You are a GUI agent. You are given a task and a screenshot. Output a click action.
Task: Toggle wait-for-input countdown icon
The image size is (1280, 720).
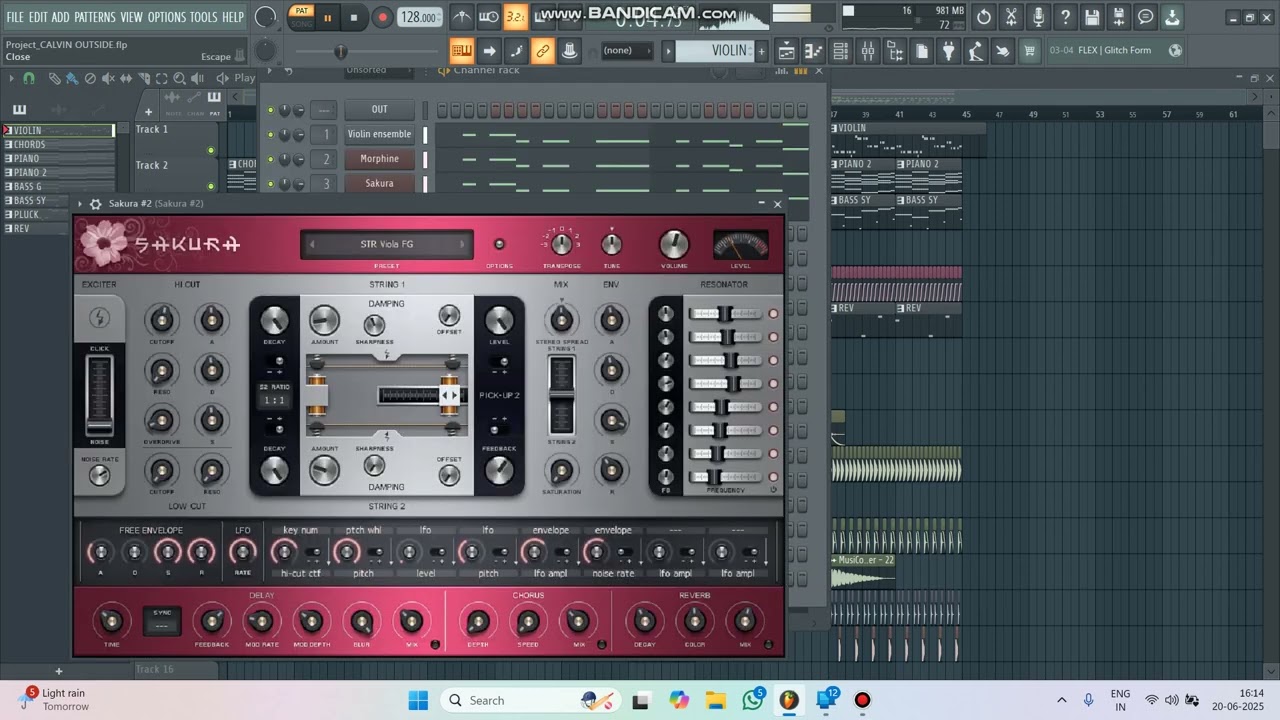pos(489,17)
